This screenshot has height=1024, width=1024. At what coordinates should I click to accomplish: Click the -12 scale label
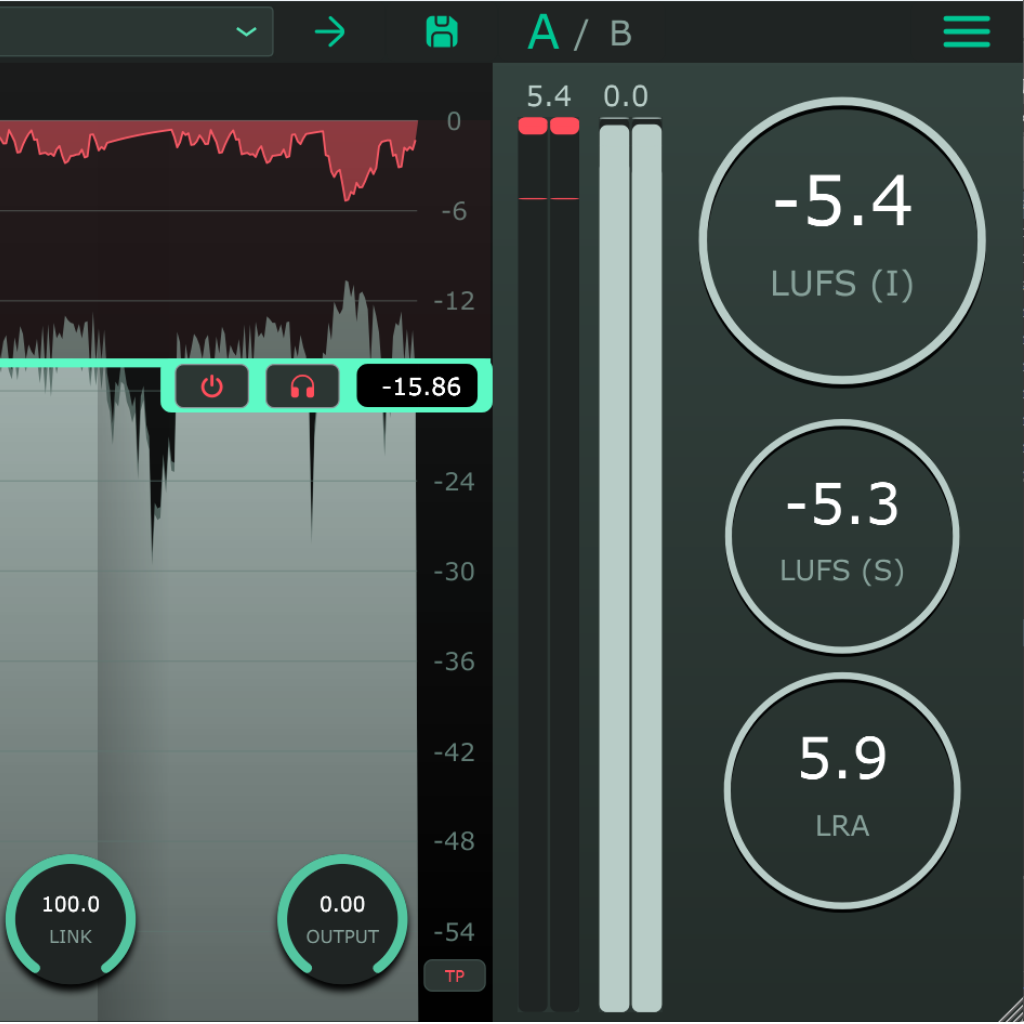point(454,301)
